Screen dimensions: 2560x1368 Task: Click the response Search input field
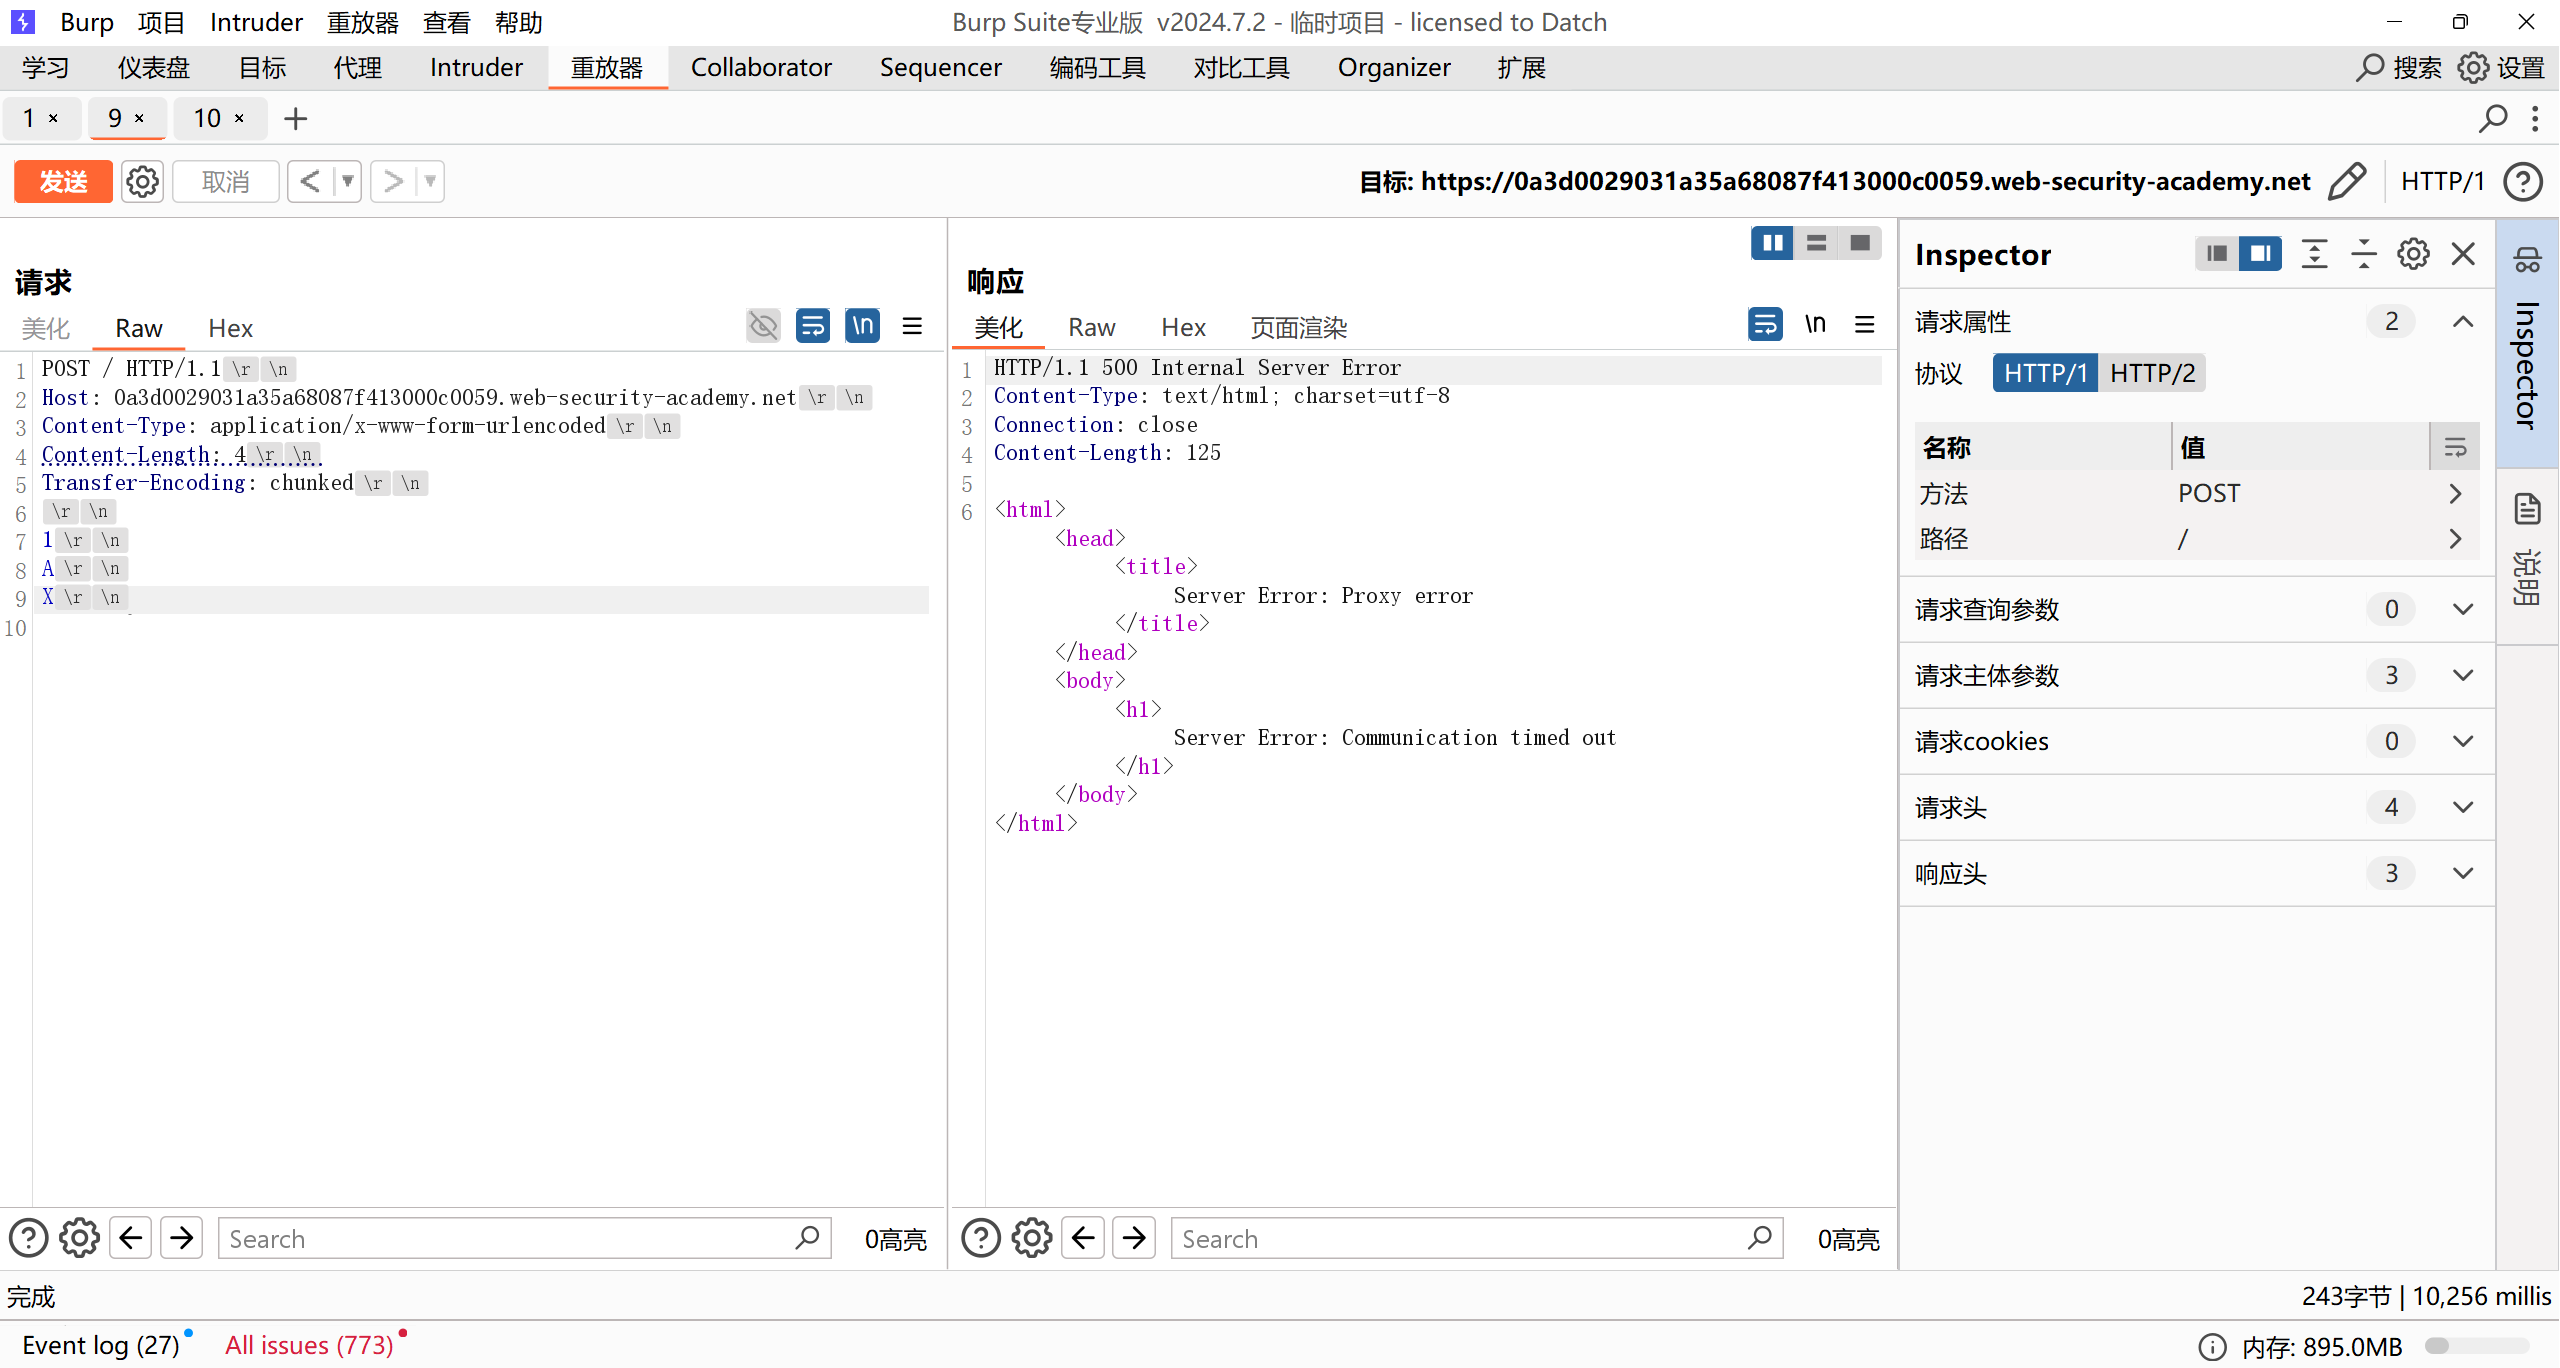point(1460,1239)
